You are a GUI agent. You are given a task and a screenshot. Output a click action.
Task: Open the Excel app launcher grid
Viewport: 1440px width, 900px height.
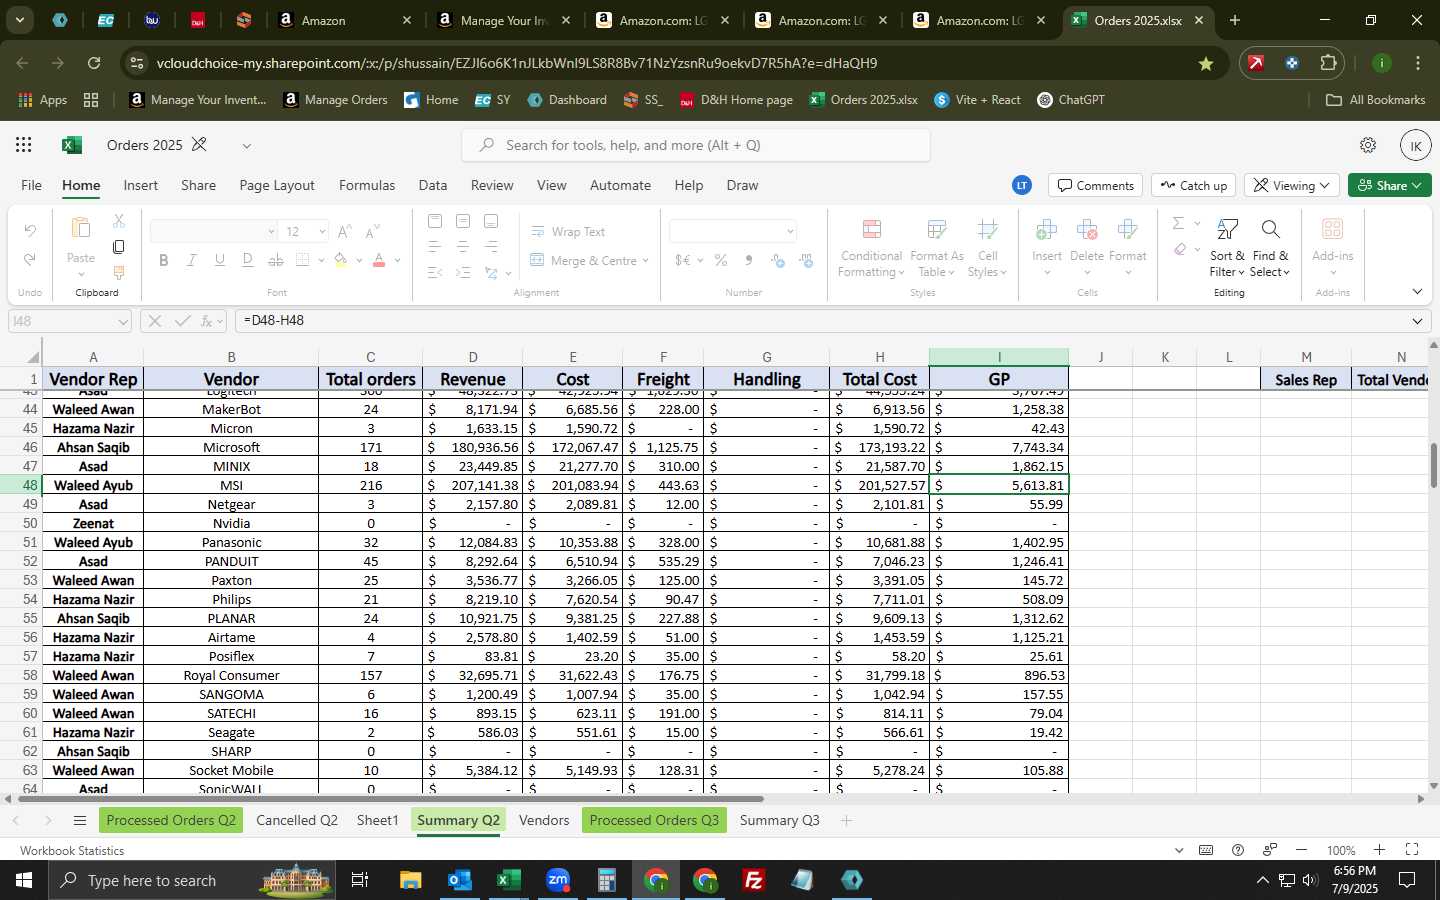pos(23,145)
